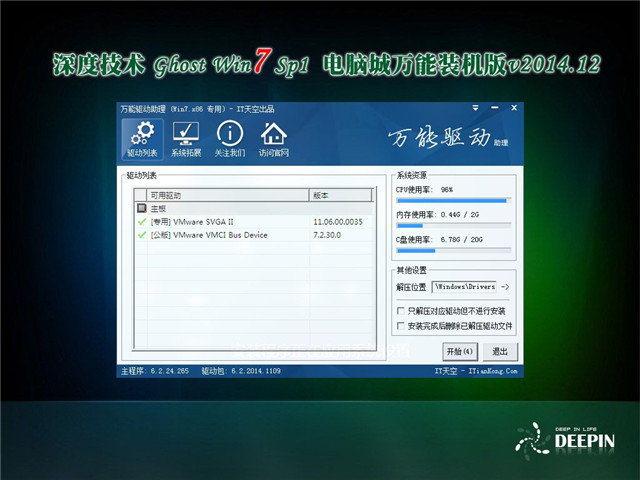
Task: Click the IT天空 - ITianKong.Com link
Action: [x=476, y=371]
